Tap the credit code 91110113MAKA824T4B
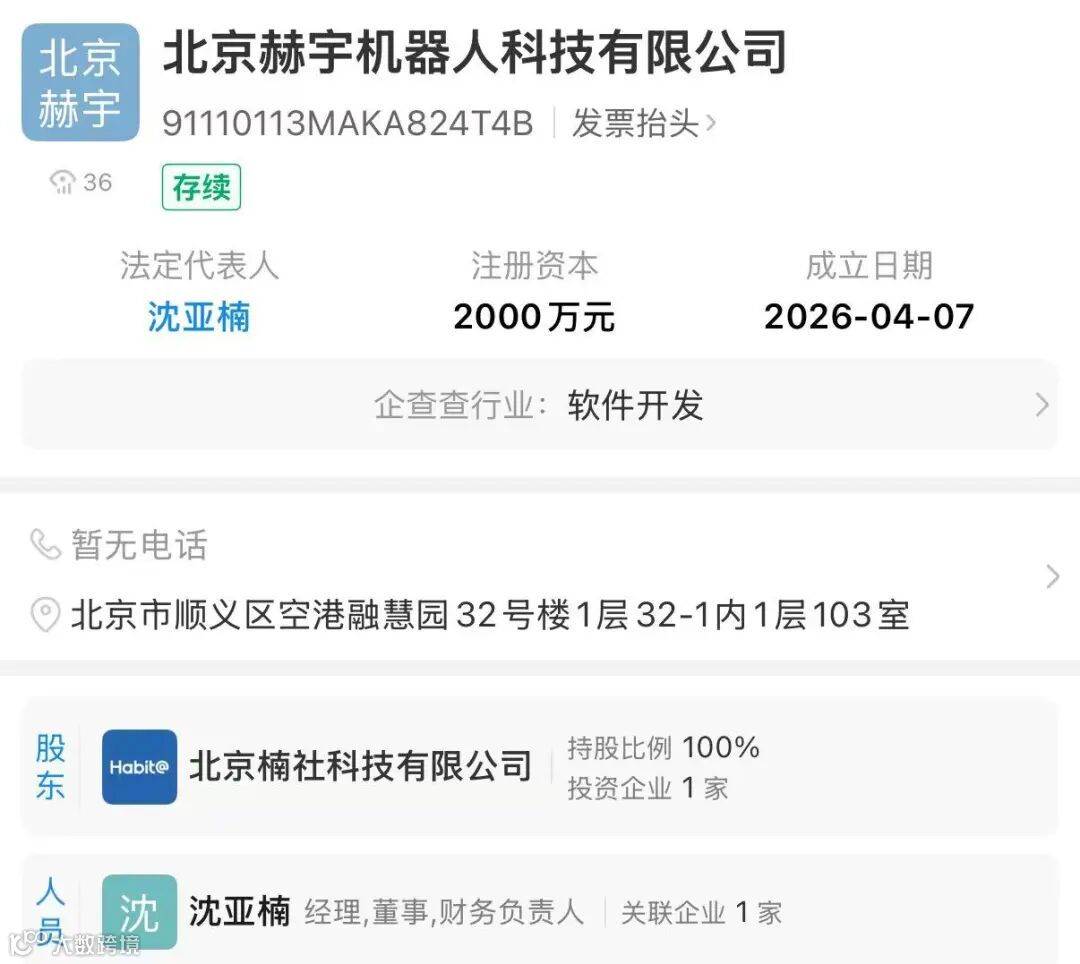Viewport: 1080px width, 964px height. coord(348,124)
